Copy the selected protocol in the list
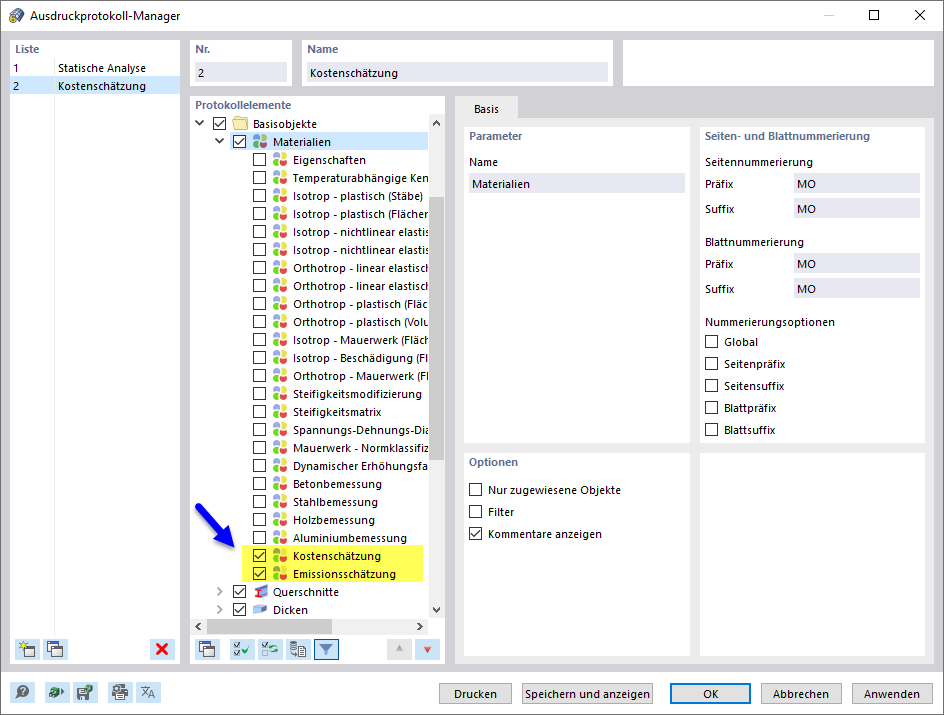The height and width of the screenshot is (715, 944). (x=55, y=649)
